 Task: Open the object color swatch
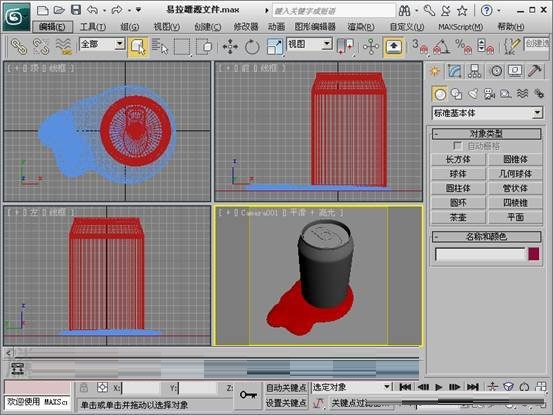534,254
